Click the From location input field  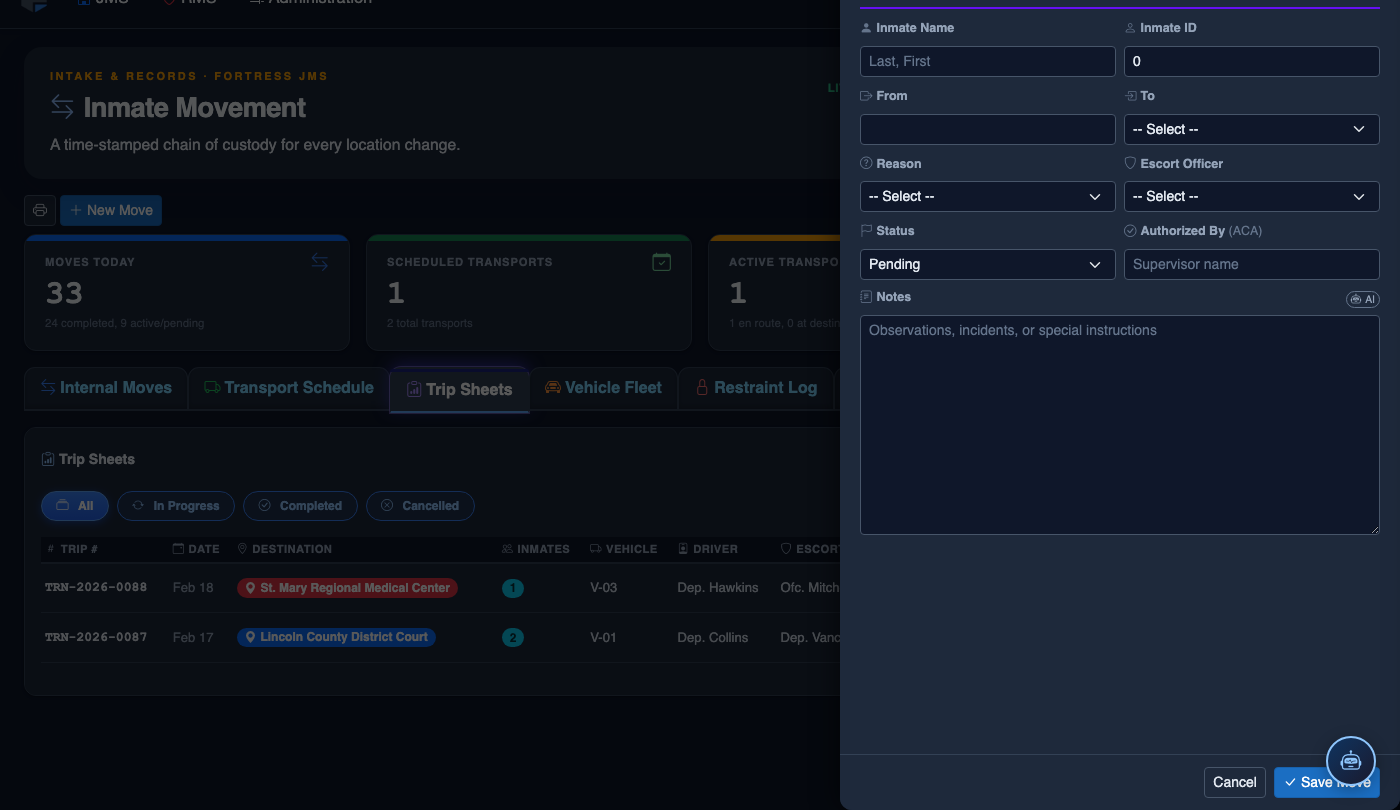coord(987,129)
